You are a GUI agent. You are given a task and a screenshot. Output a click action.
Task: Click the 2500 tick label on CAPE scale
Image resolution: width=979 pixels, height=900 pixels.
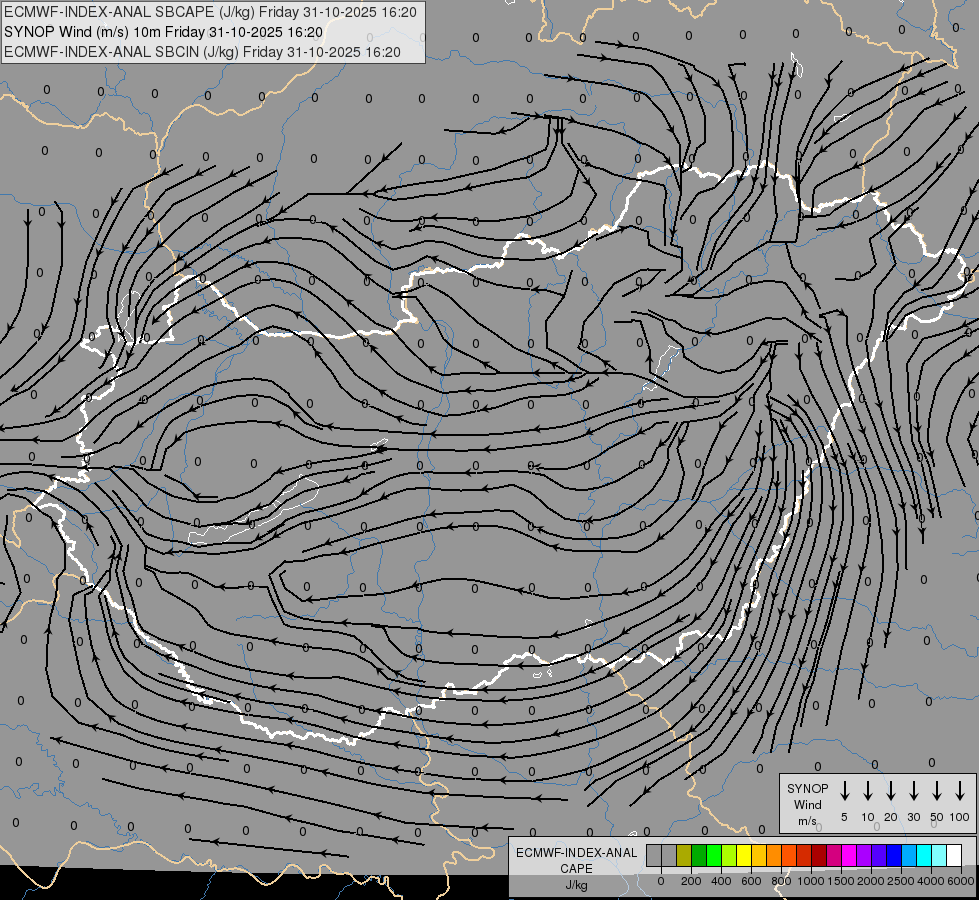[901, 881]
